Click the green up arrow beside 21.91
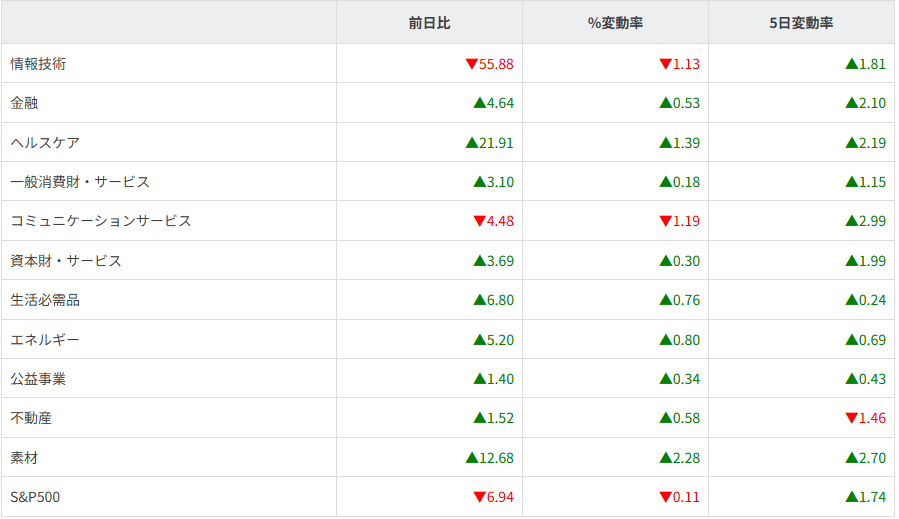Image resolution: width=899 pixels, height=519 pixels. click(472, 143)
